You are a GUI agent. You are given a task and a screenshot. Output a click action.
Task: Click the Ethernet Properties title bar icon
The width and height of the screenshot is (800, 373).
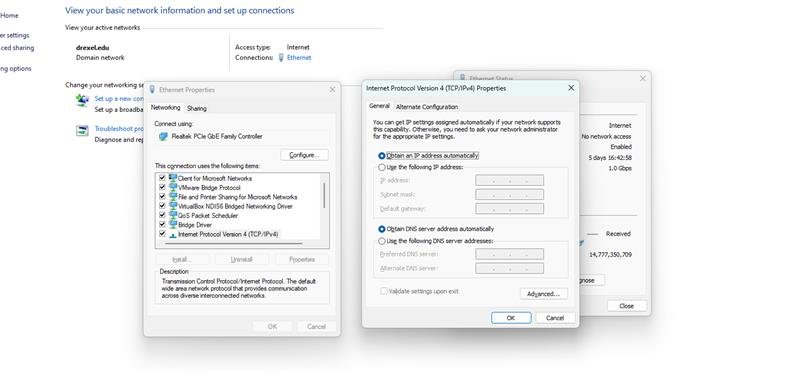[152, 89]
